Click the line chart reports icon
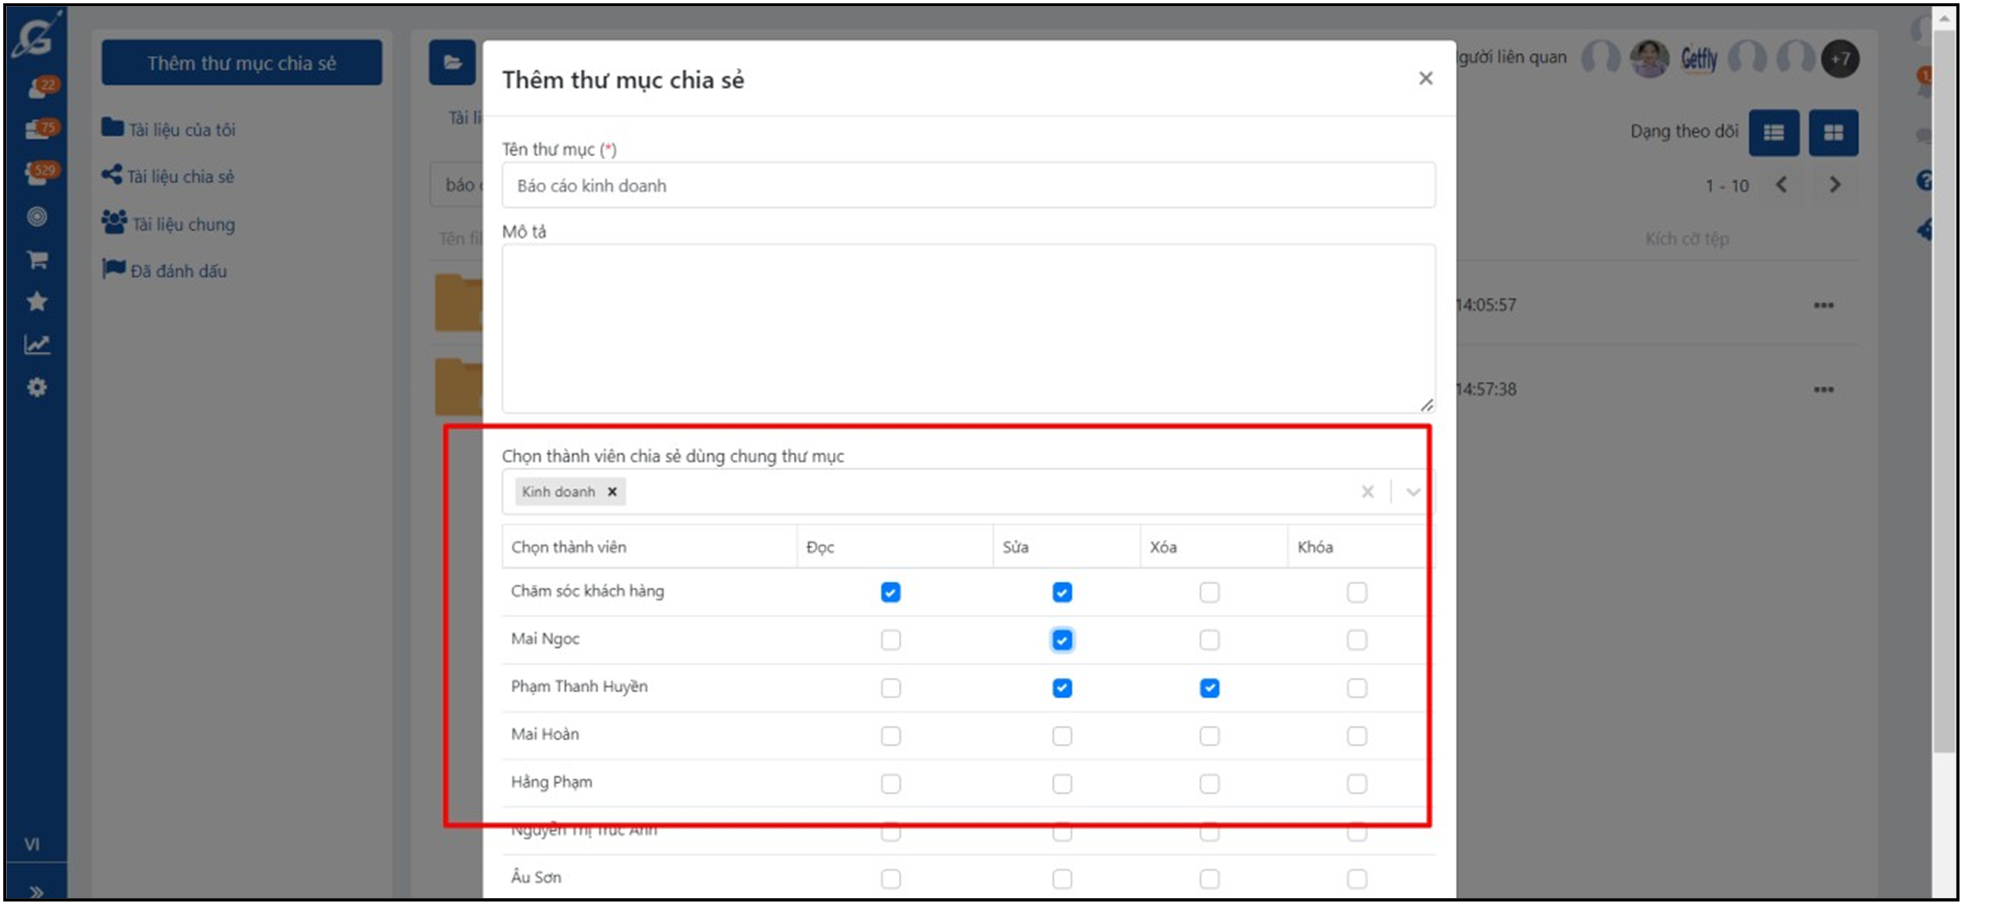 pyautogui.click(x=37, y=345)
